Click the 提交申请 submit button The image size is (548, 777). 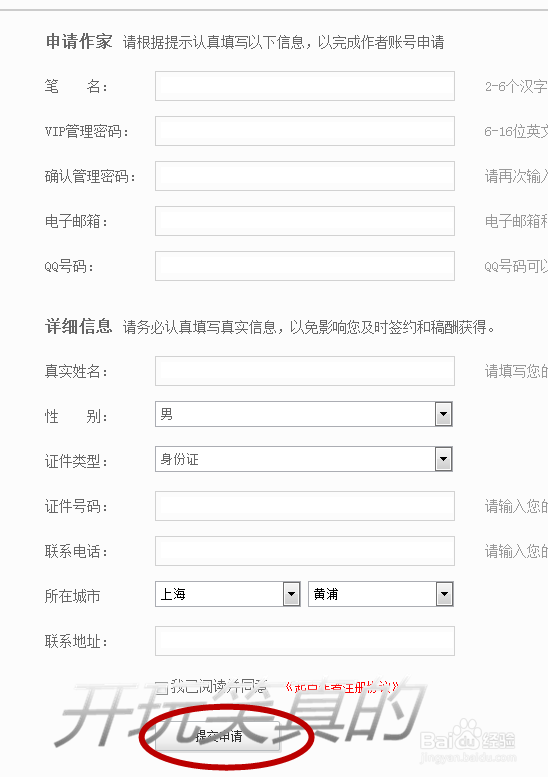[x=218, y=736]
